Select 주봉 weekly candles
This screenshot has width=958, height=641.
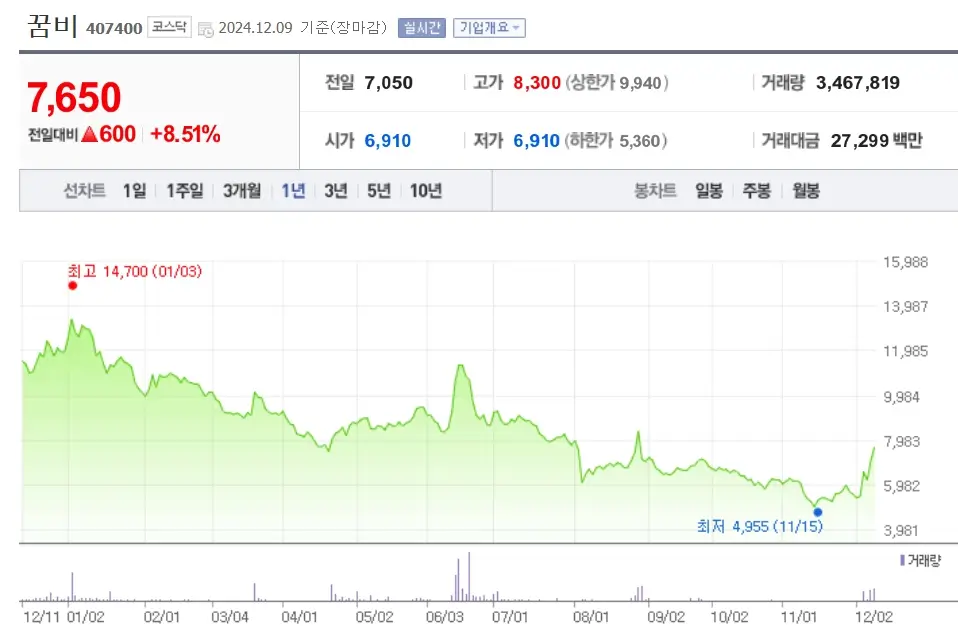[757, 189]
